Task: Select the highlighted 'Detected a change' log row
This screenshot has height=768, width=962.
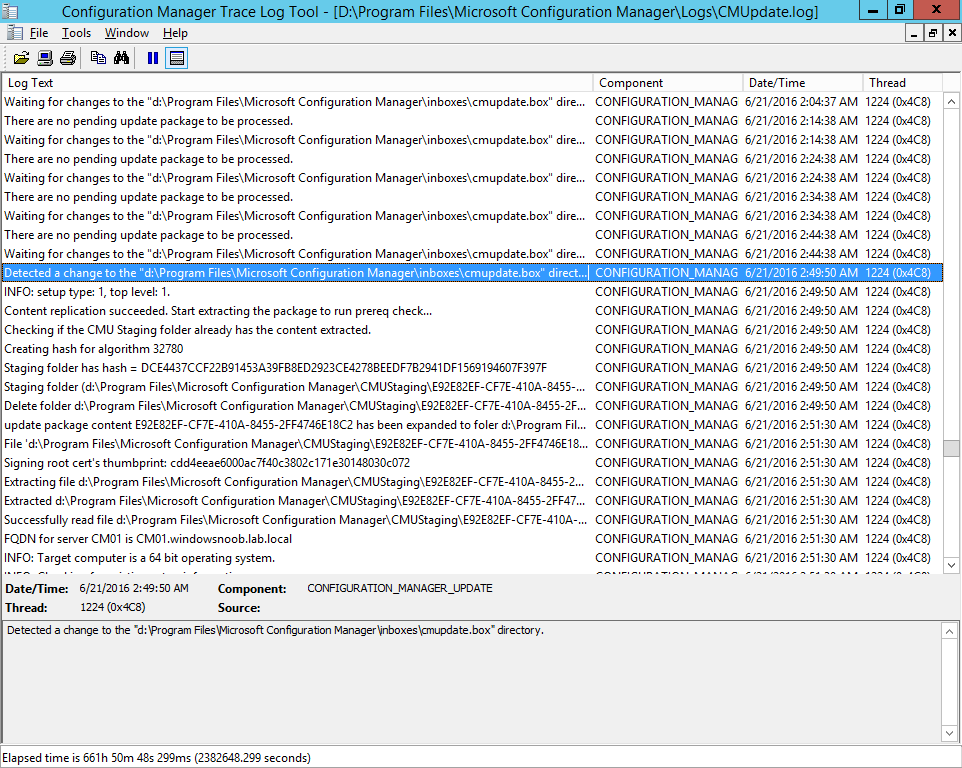Action: 472,273
